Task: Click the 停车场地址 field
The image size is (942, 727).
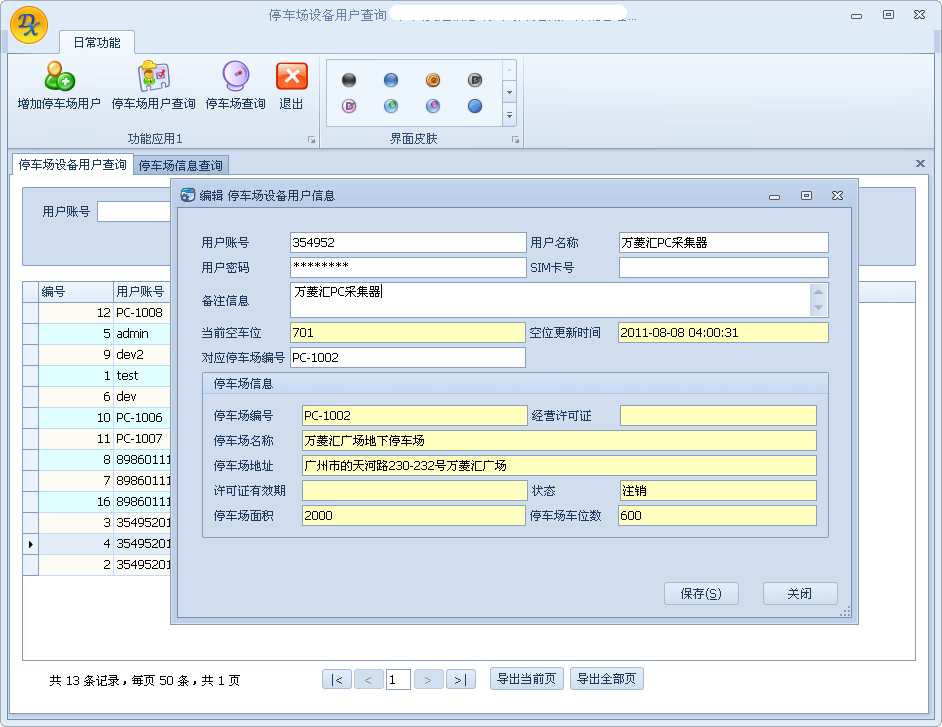Action: tap(559, 466)
